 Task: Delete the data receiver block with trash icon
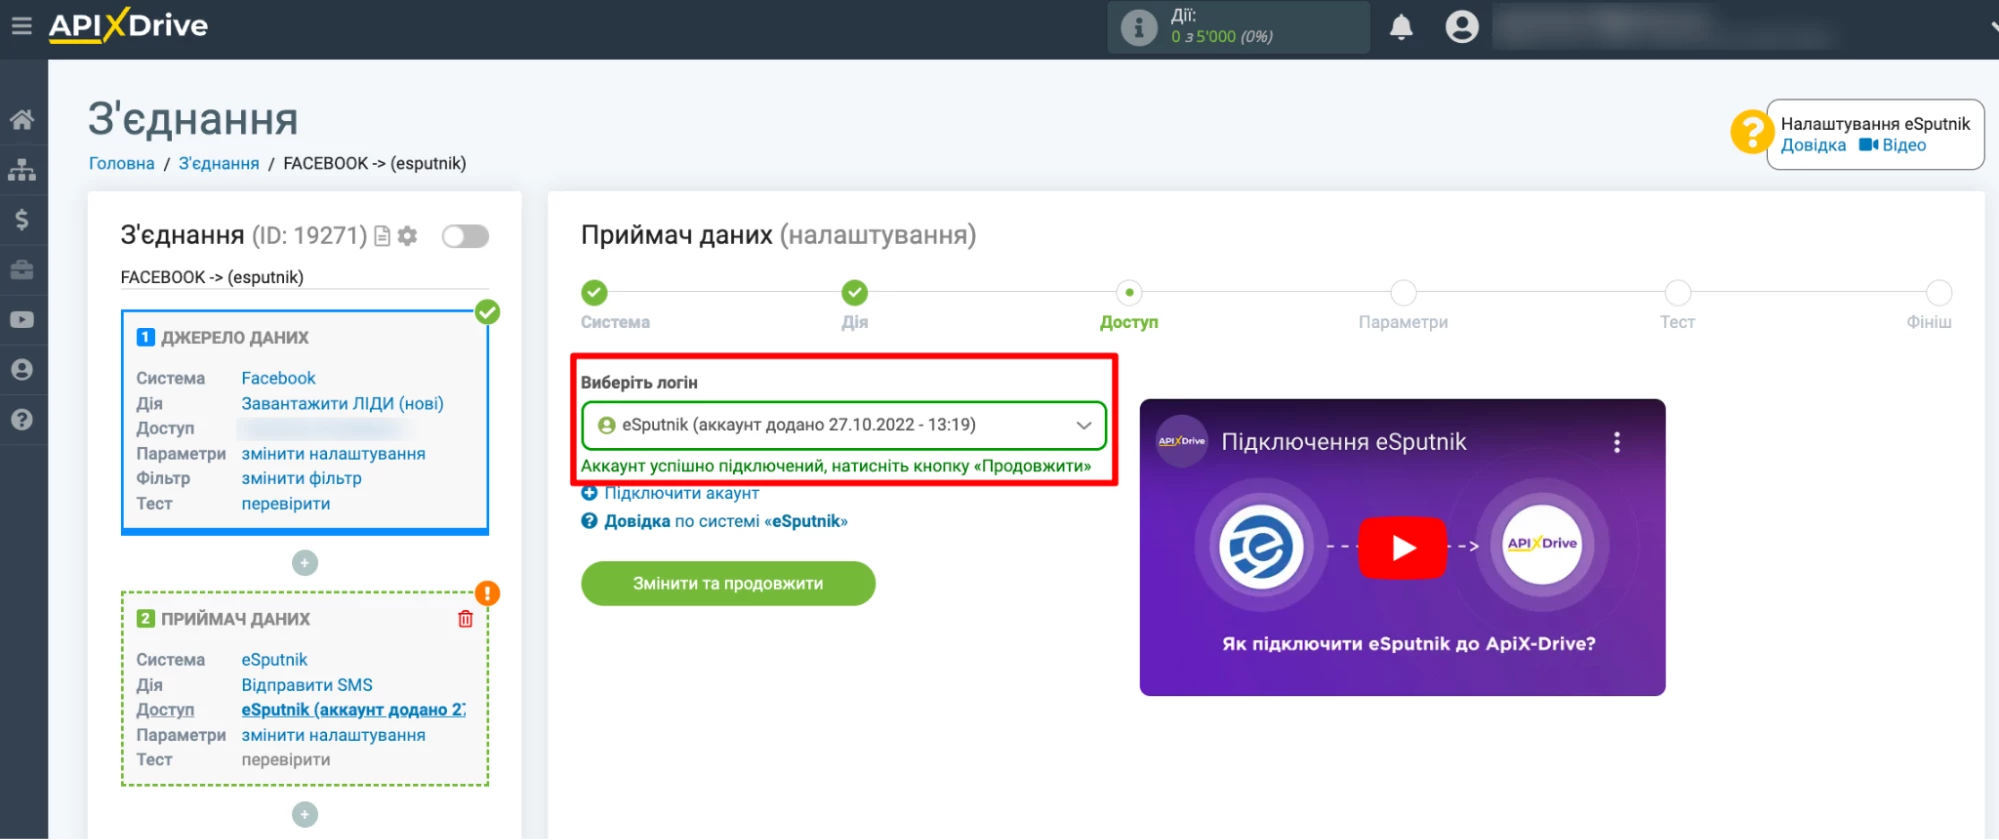coord(465,619)
